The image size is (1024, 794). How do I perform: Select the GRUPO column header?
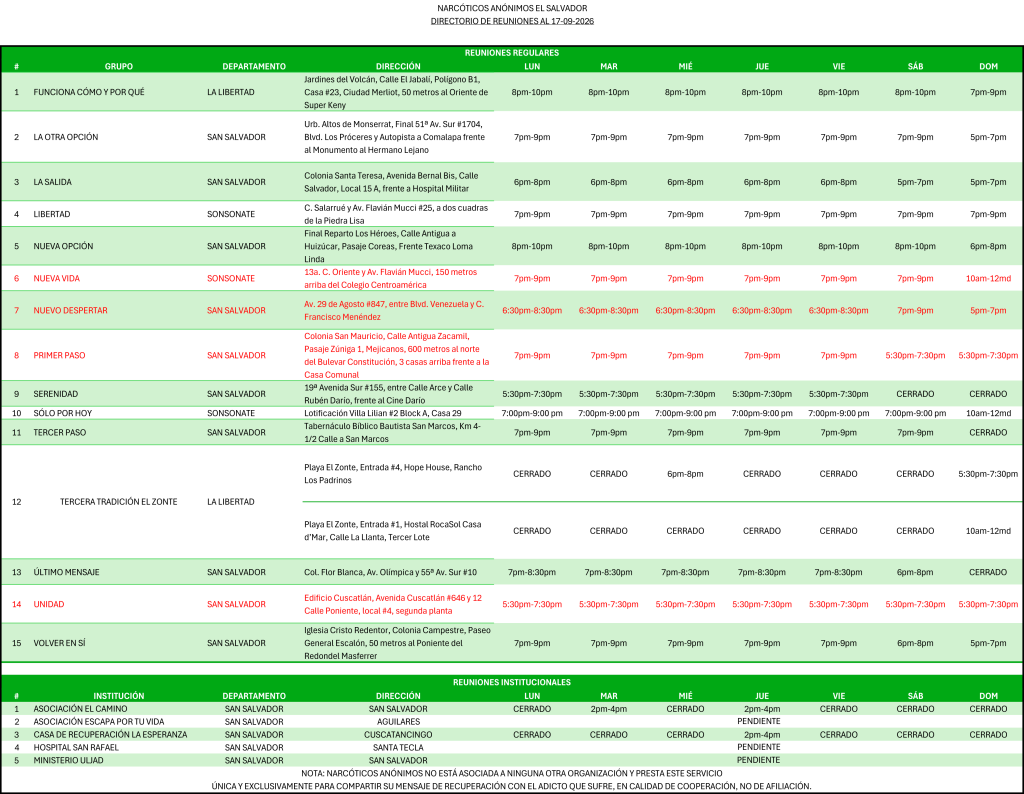click(x=119, y=66)
